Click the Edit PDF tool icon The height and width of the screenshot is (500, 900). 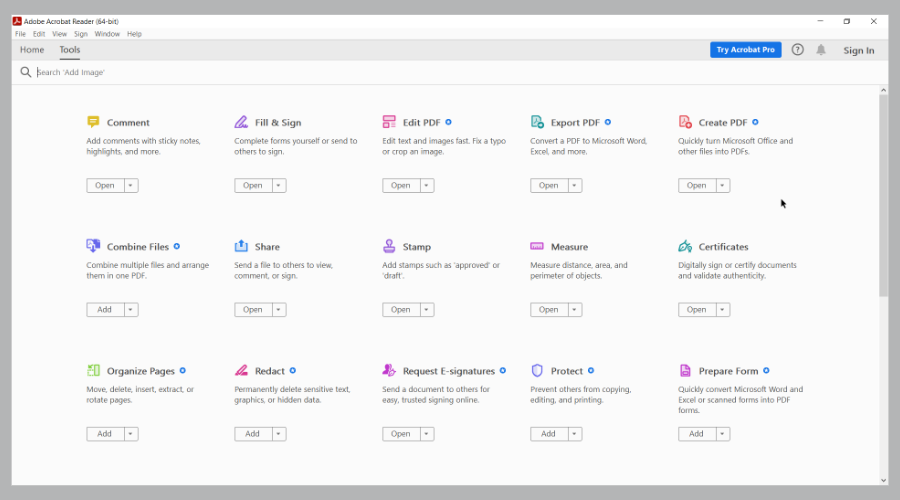[389, 122]
